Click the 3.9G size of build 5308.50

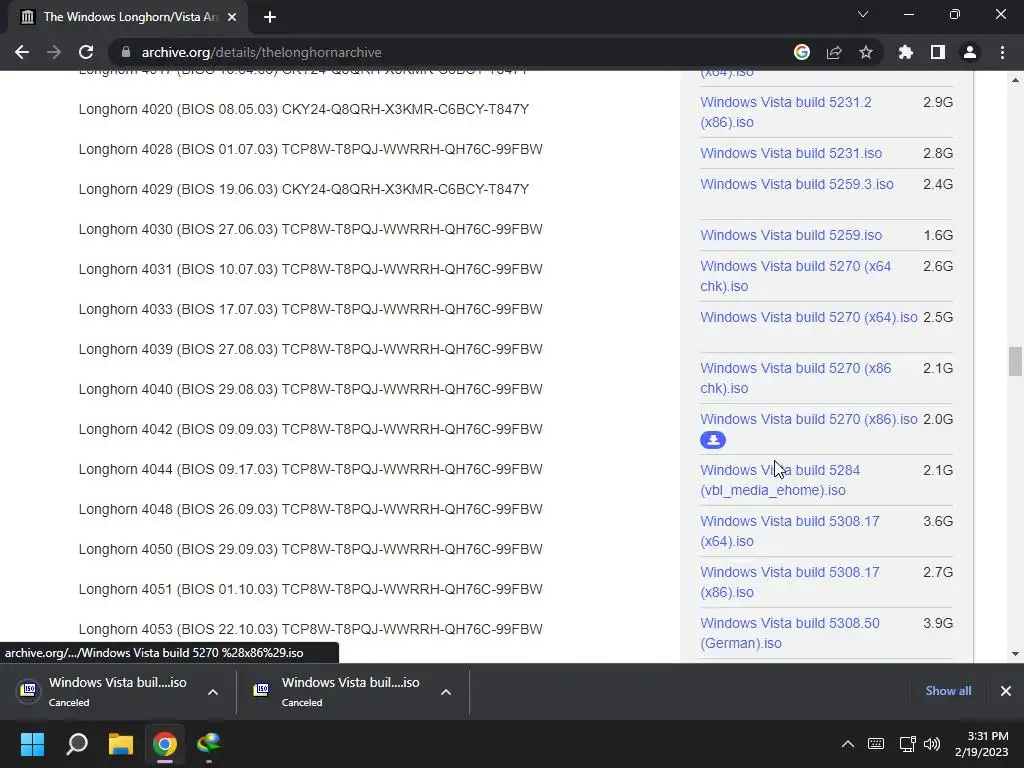938,623
